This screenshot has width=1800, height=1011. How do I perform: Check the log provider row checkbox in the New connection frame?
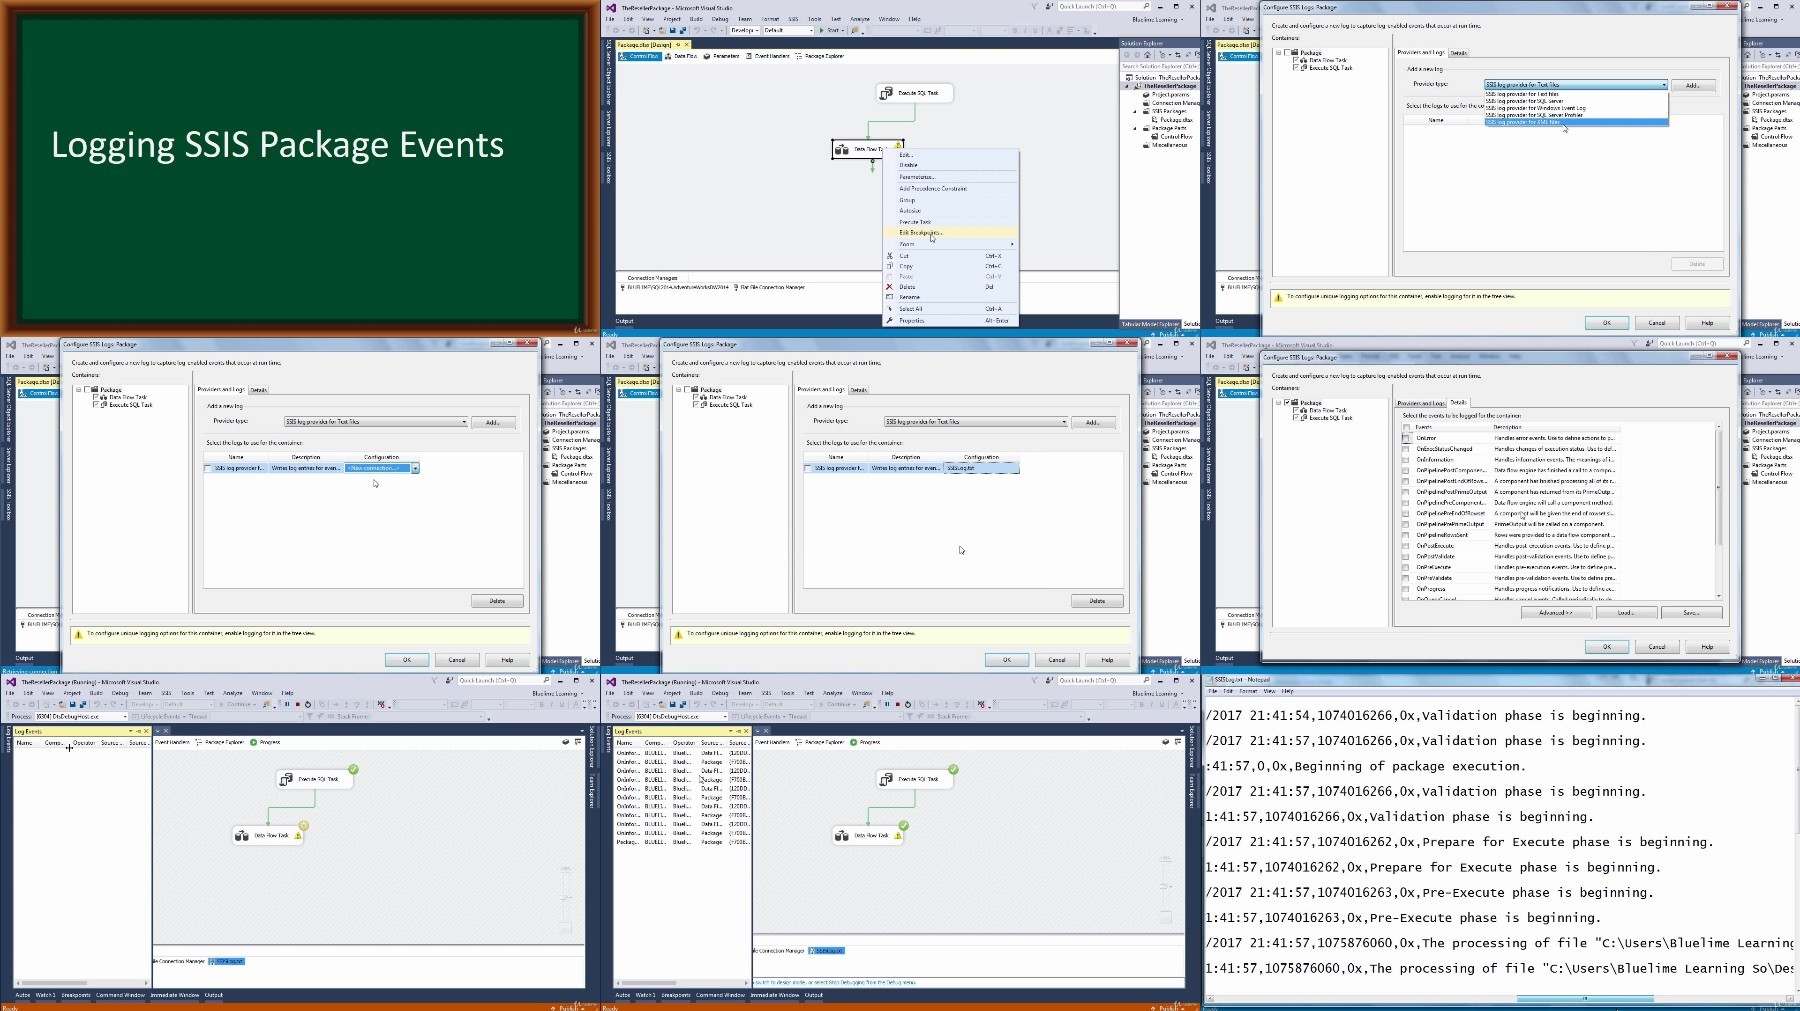pyautogui.click(x=208, y=468)
